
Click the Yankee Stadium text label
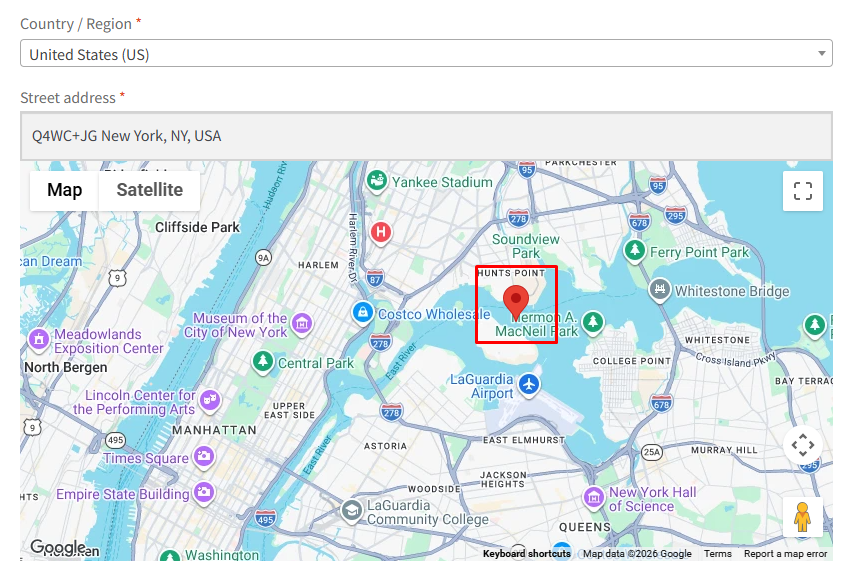coord(442,182)
